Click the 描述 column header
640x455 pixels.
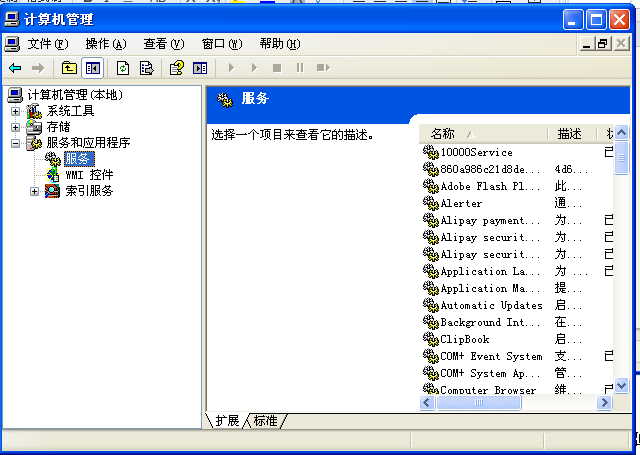click(x=571, y=133)
